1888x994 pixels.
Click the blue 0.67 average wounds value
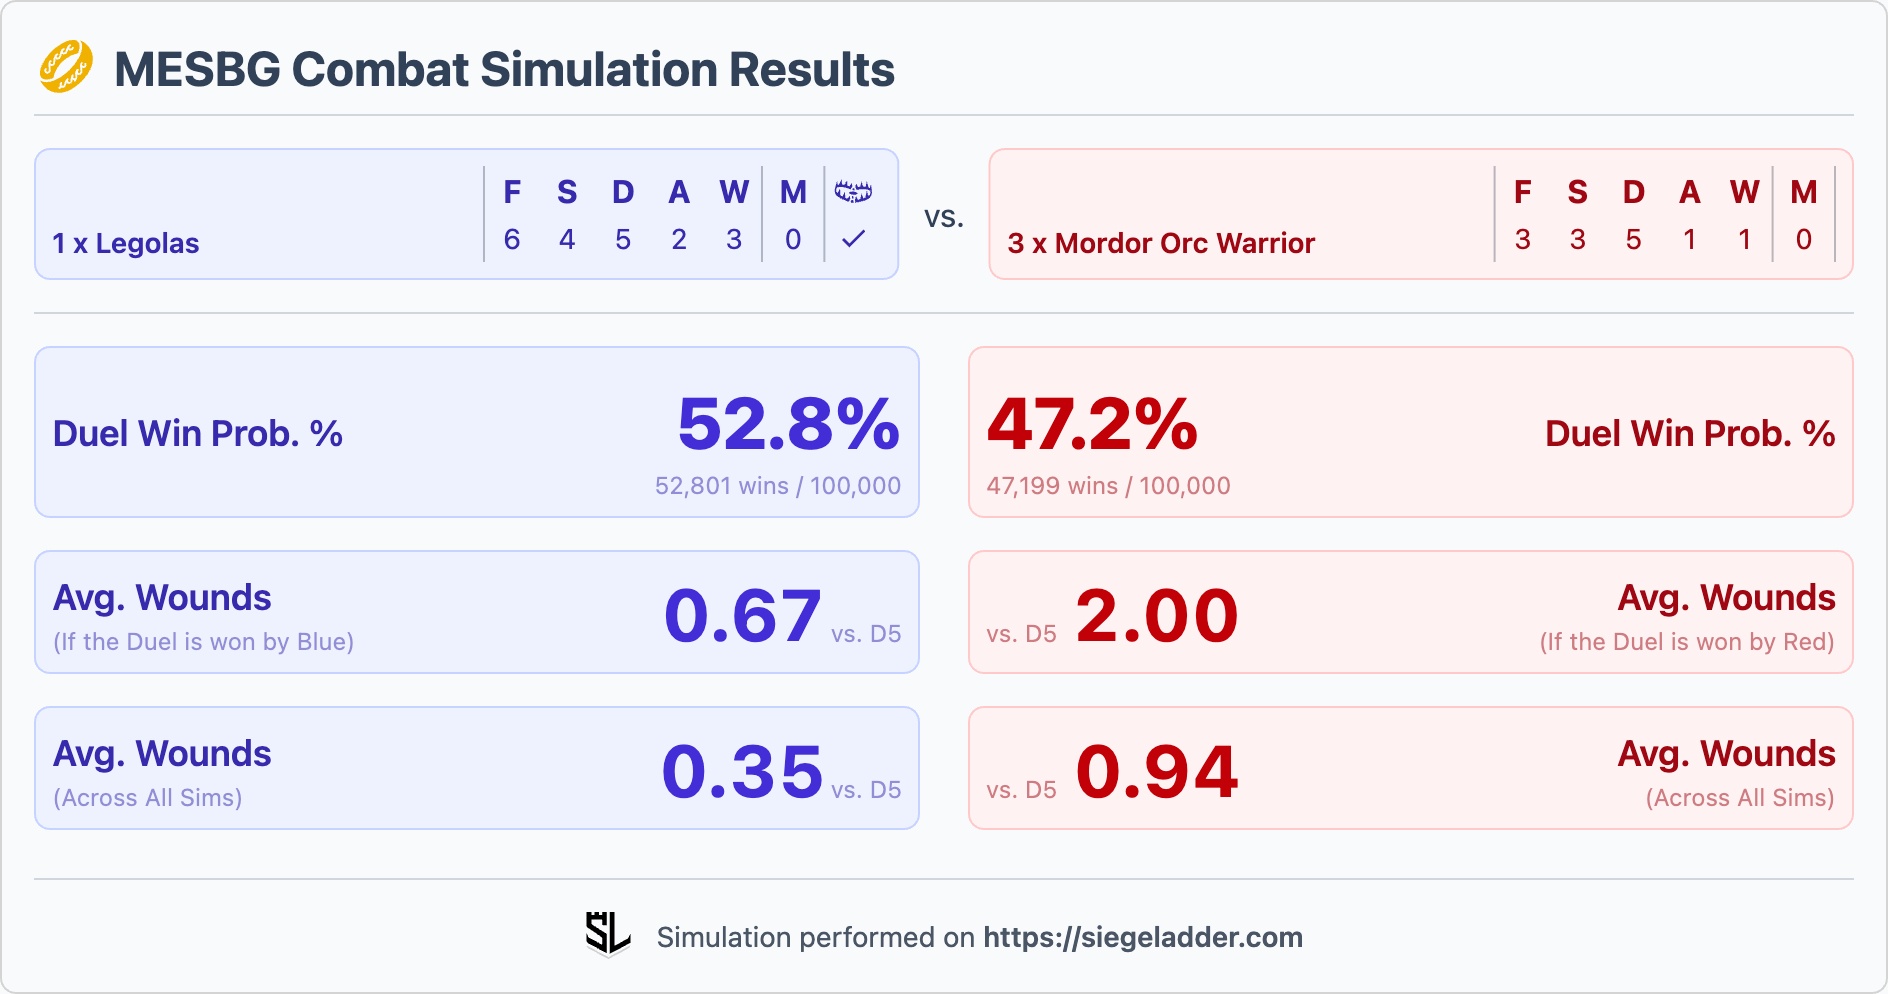742,615
